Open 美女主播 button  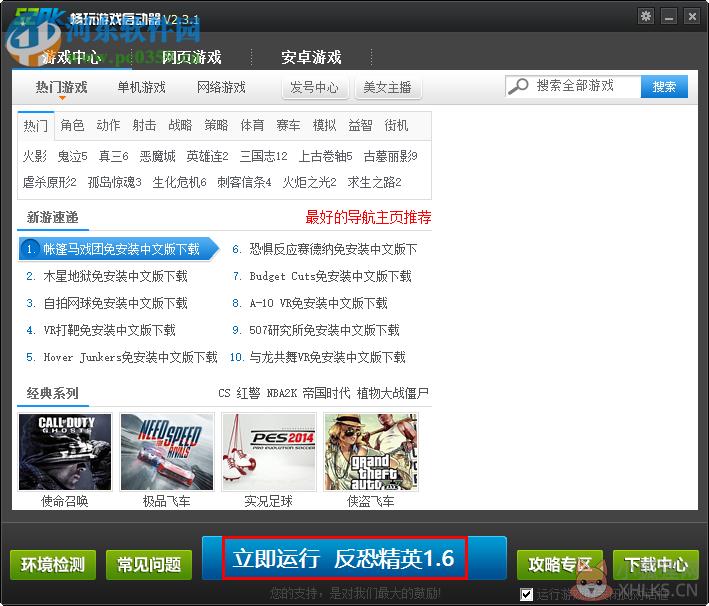[x=388, y=87]
